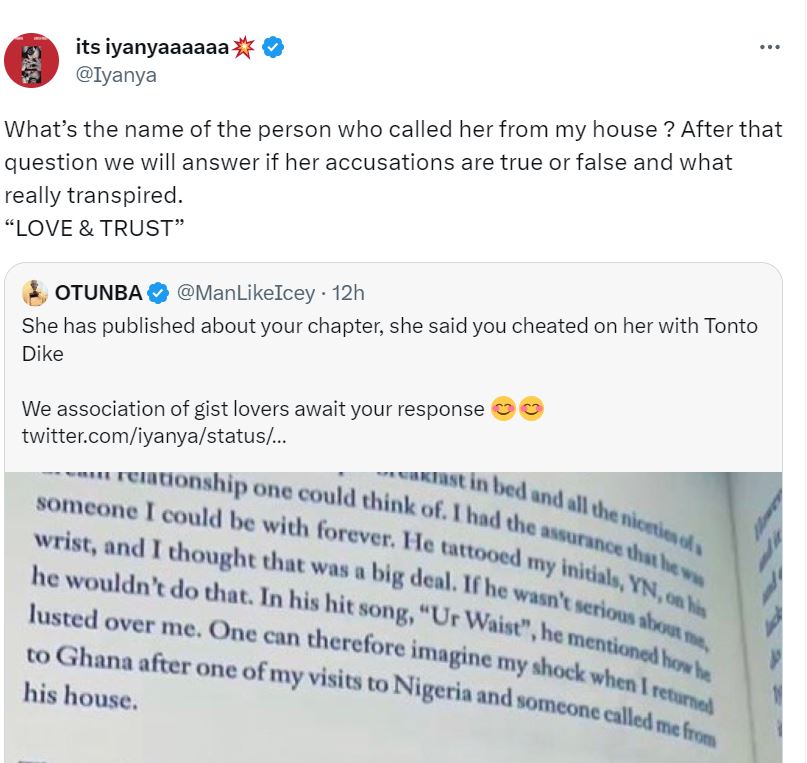
Task: Click the gist lovers await response line
Action: pyautogui.click(x=253, y=409)
